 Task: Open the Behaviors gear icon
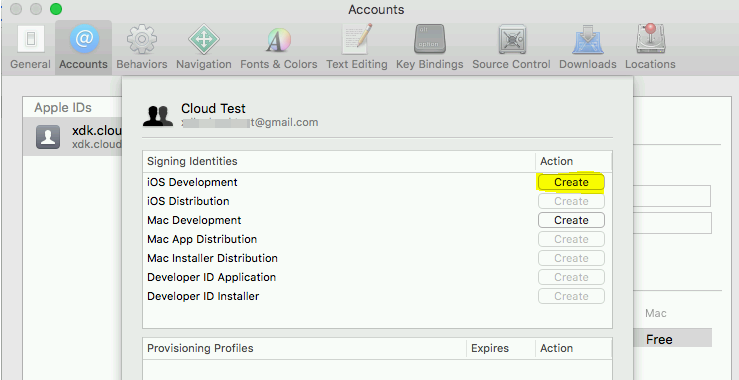pyautogui.click(x=141, y=48)
